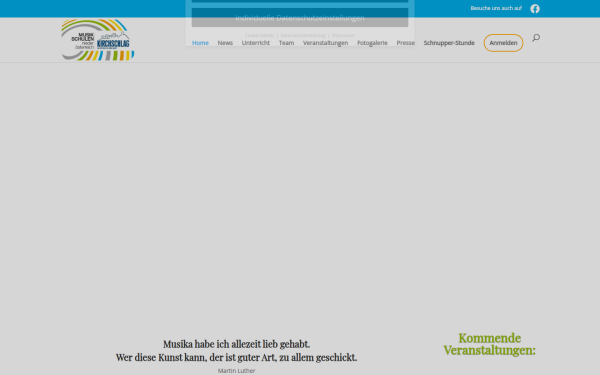Click the Anmelden button
600x375 pixels.
(503, 43)
